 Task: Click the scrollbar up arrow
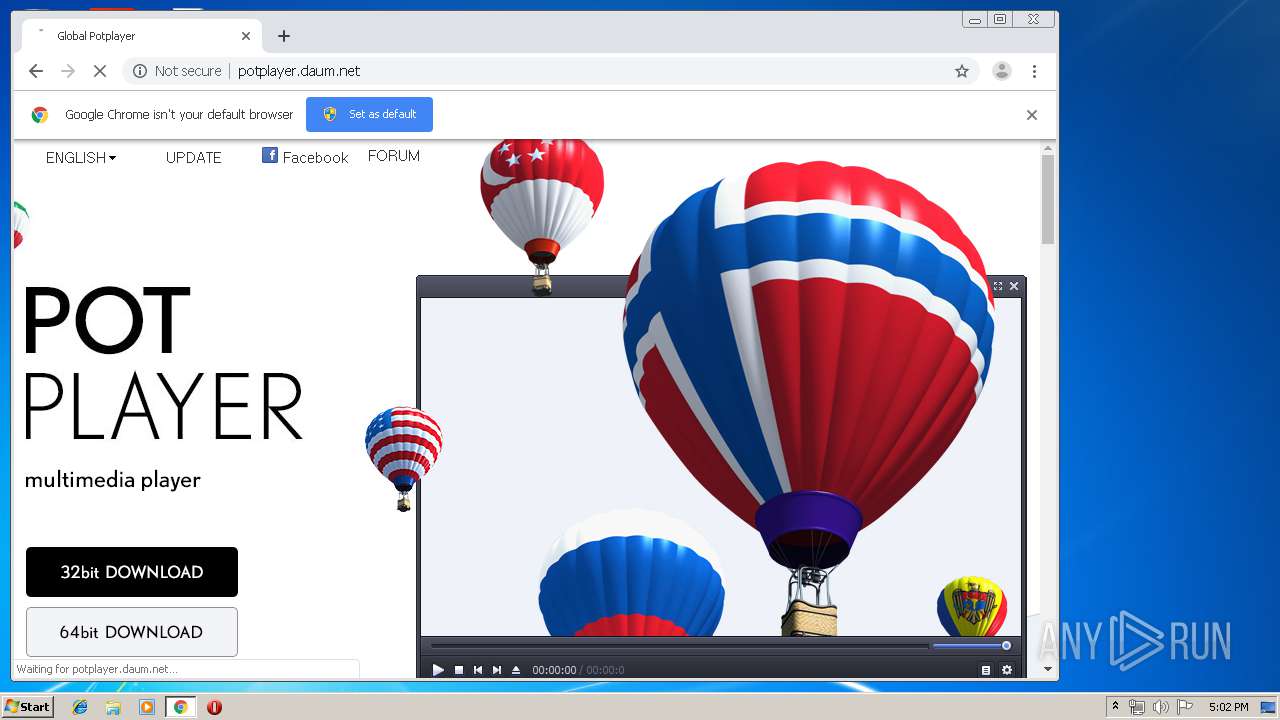[x=1048, y=149]
